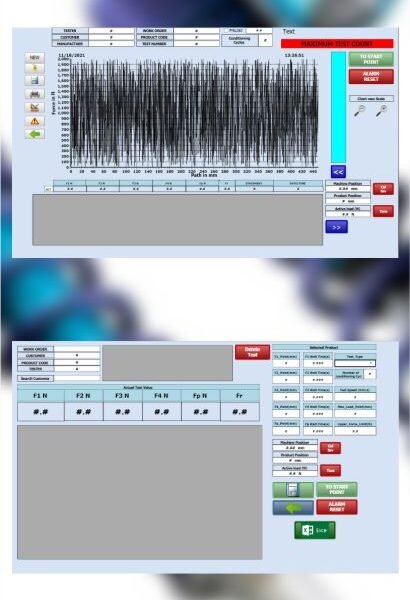Click the lower red Tare button
Image resolution: width=410 pixels, height=600 pixels.
(x=330, y=470)
